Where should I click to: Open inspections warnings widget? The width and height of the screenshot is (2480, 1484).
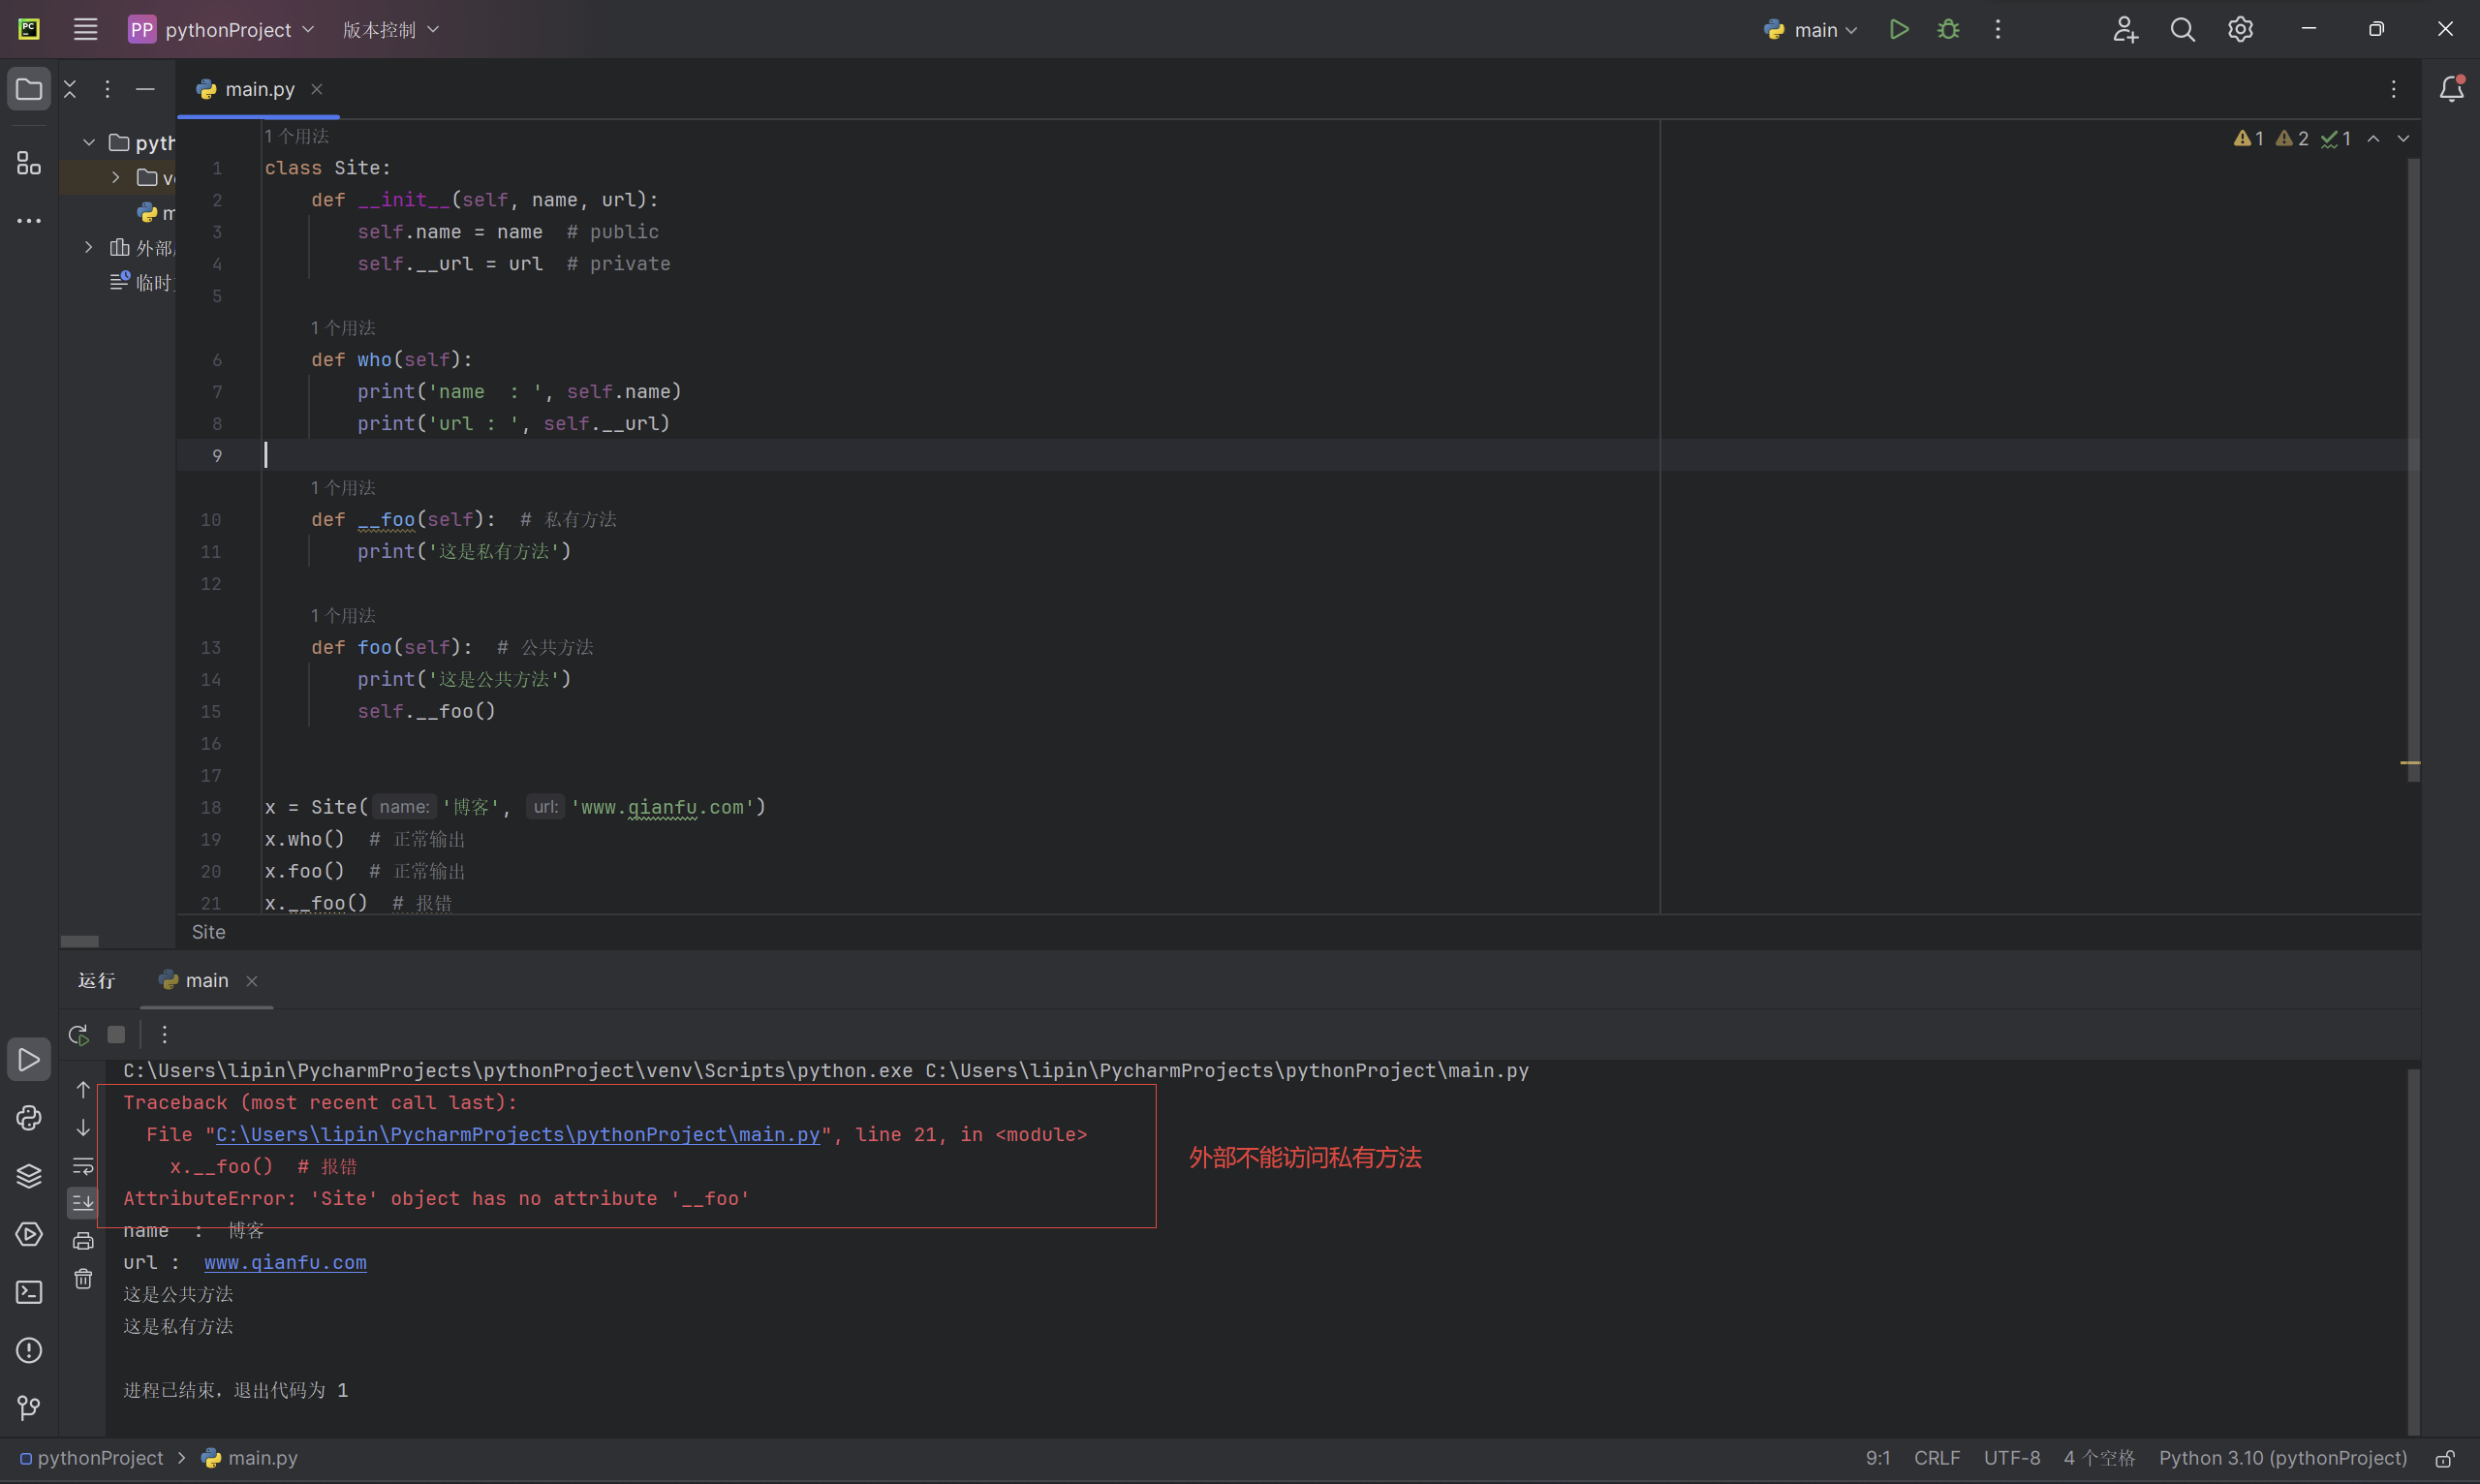[2292, 138]
